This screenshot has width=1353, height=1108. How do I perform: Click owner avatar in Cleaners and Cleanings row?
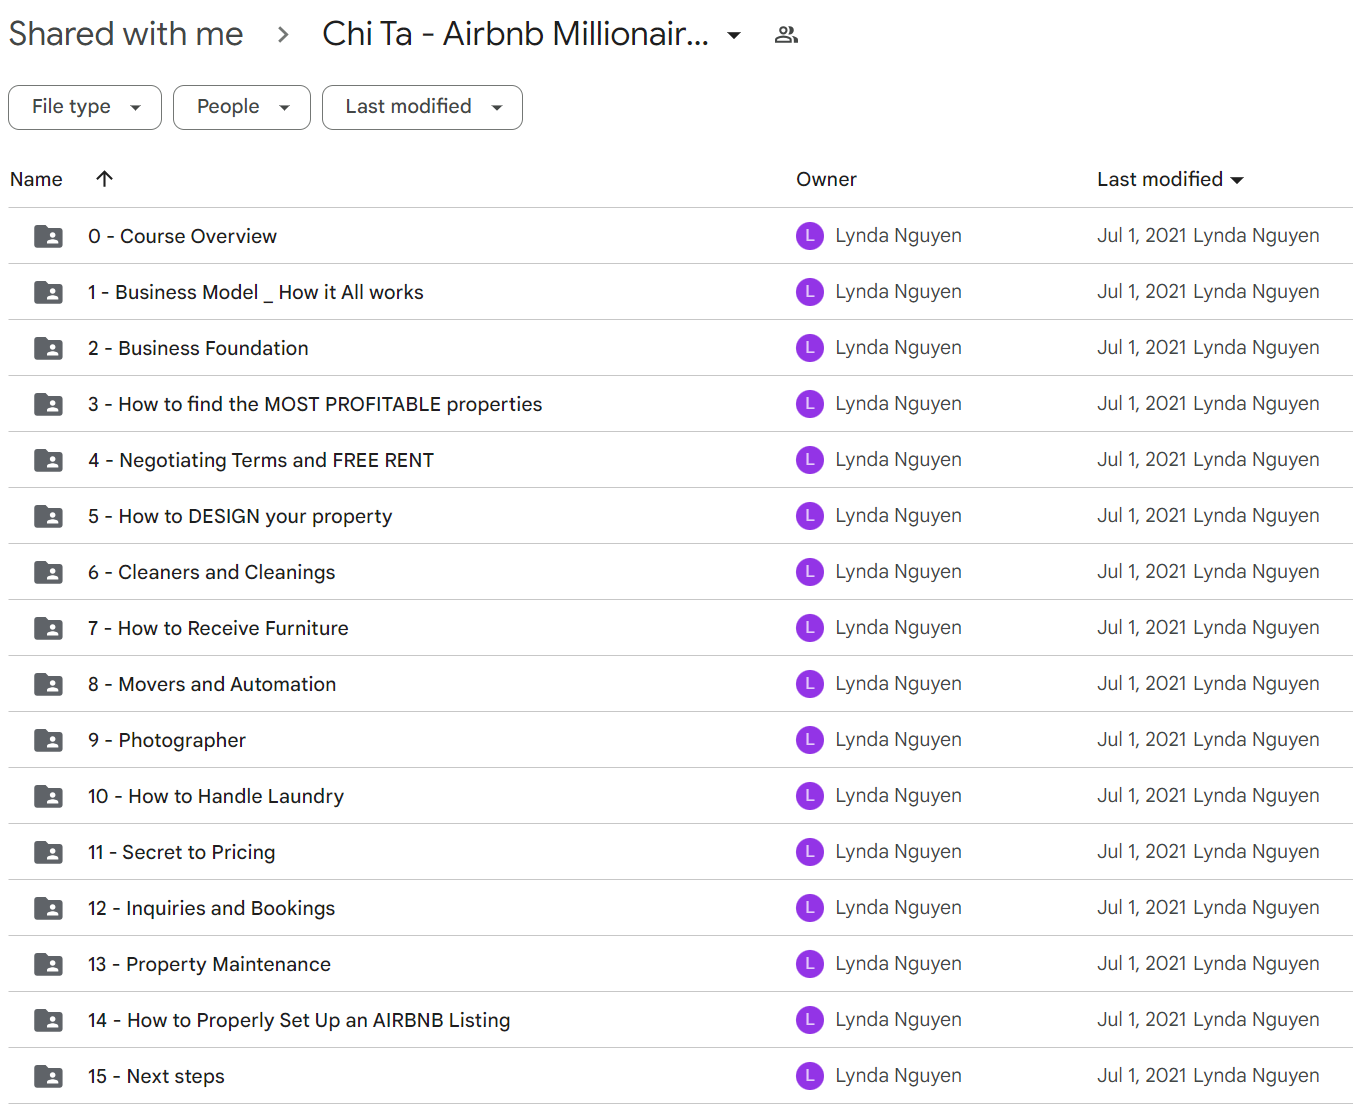tap(810, 572)
